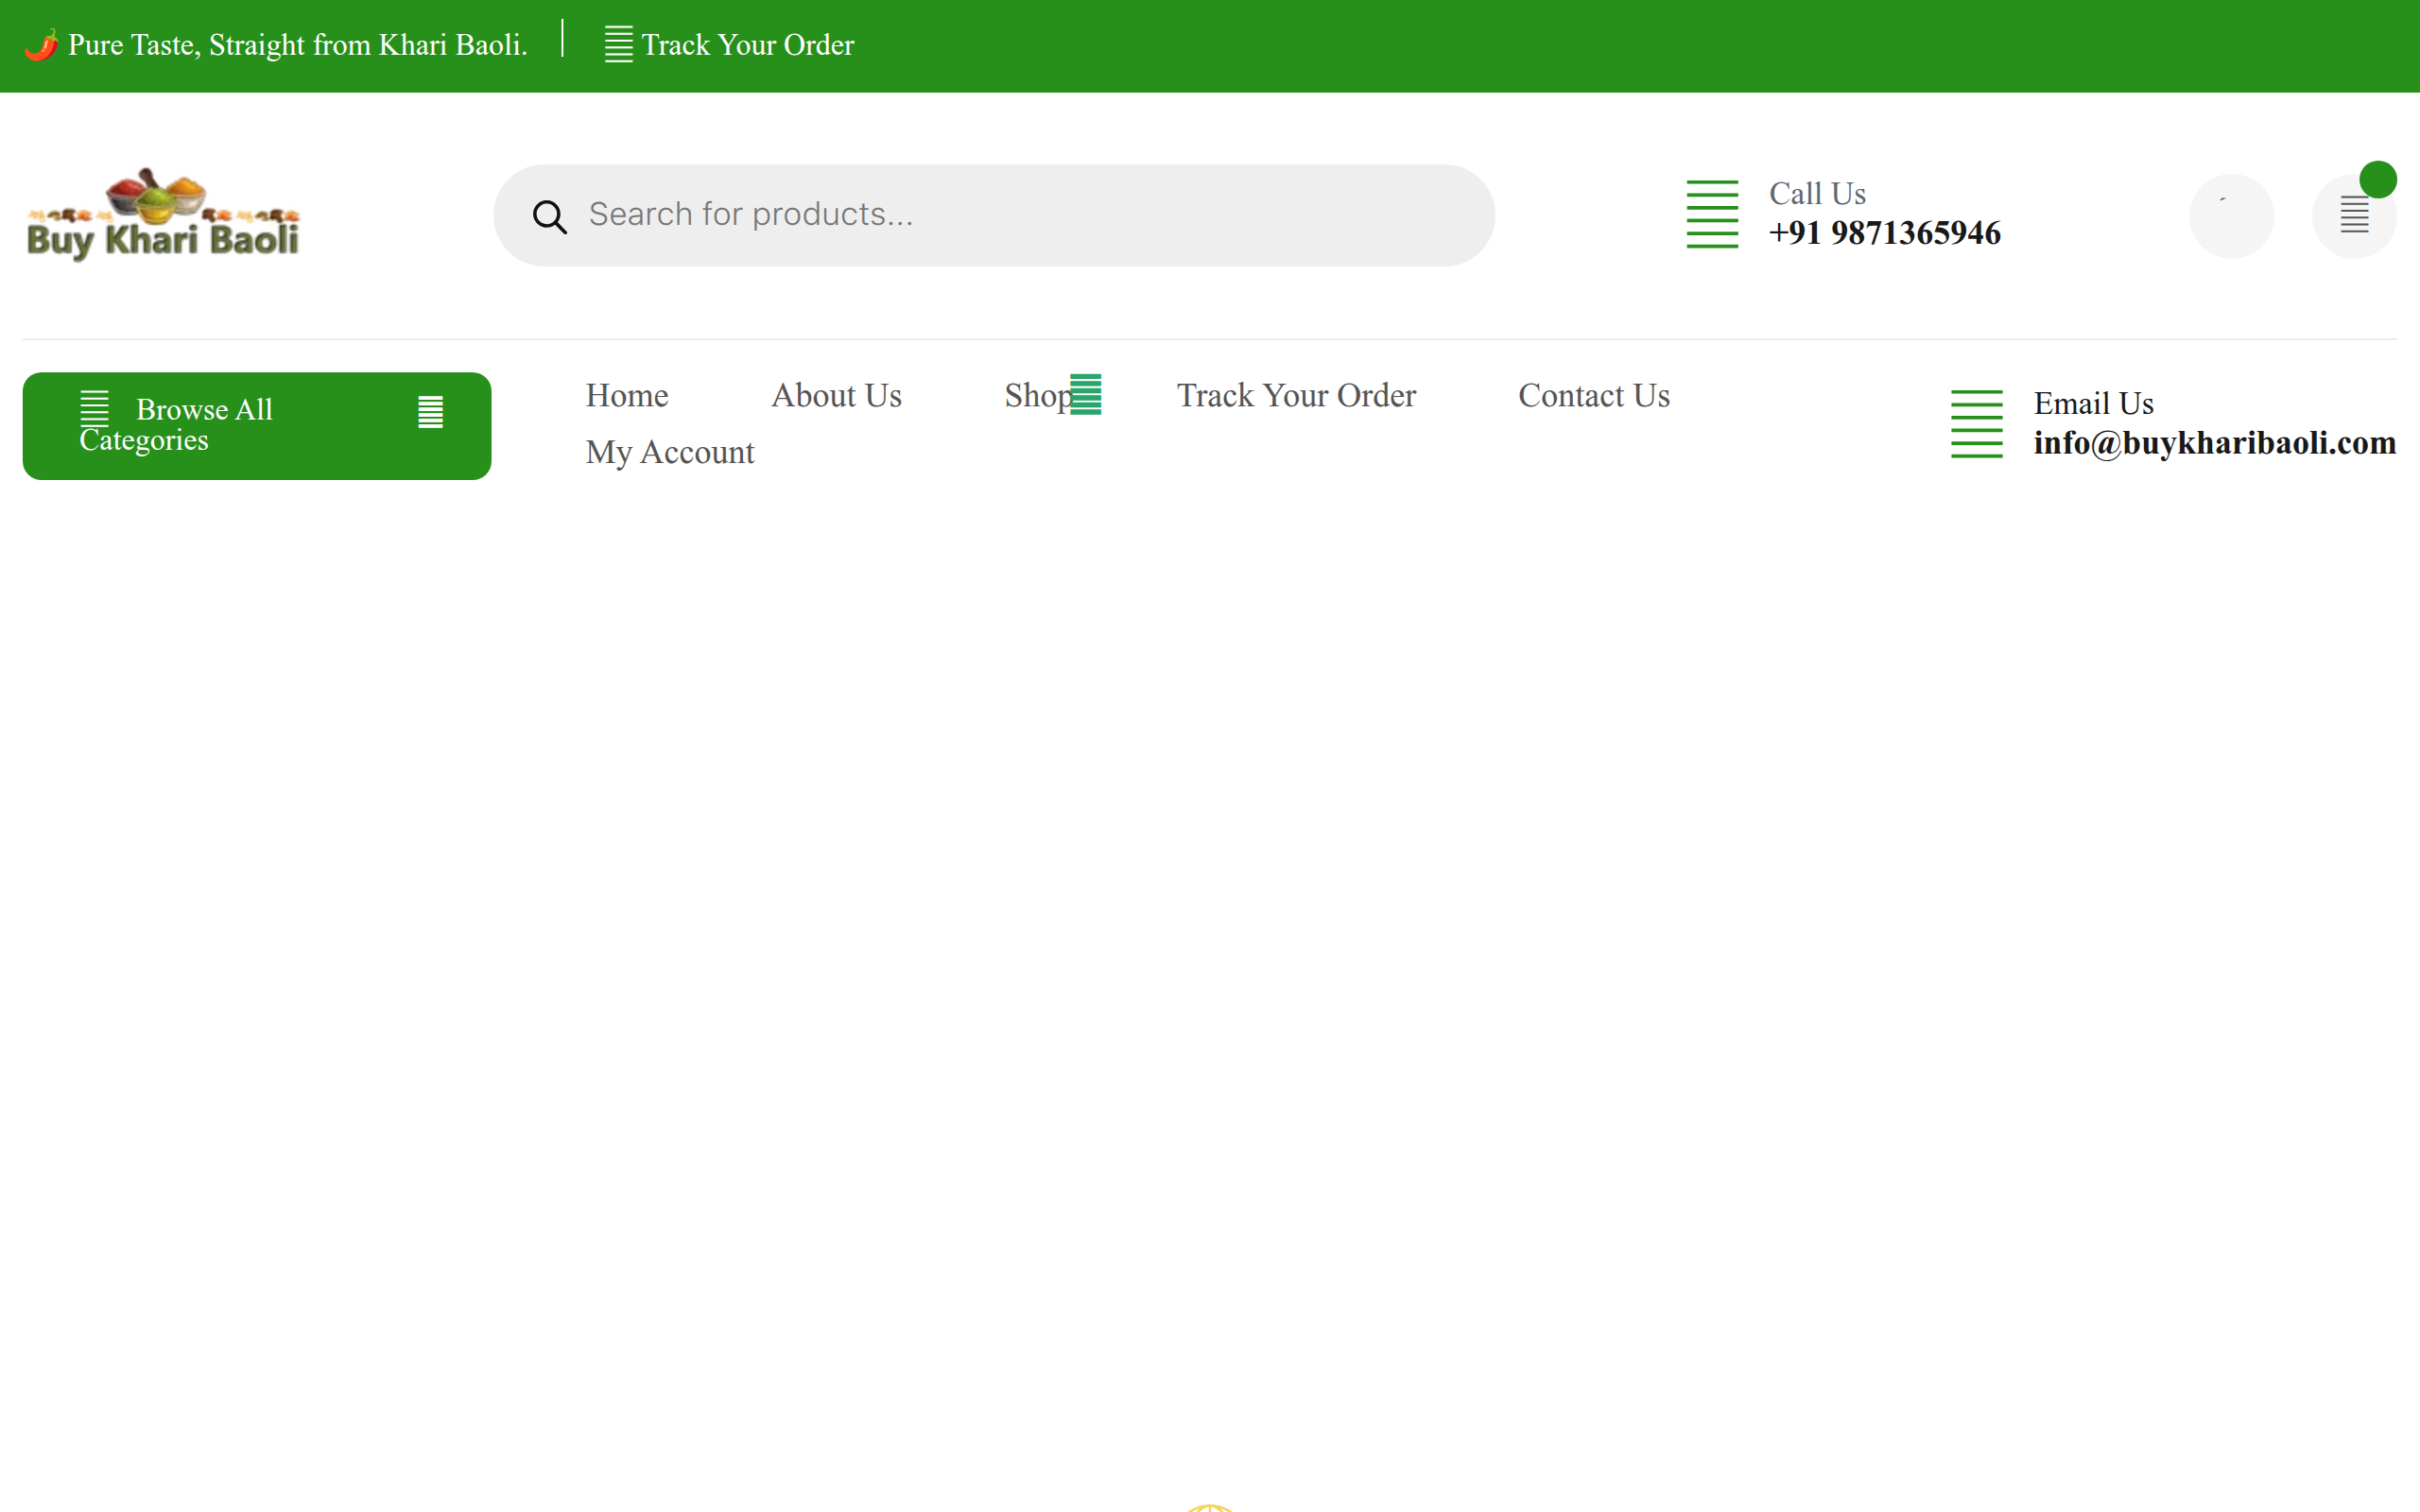Select Home in the navigation menu
2420x1512 pixels.
[x=626, y=395]
